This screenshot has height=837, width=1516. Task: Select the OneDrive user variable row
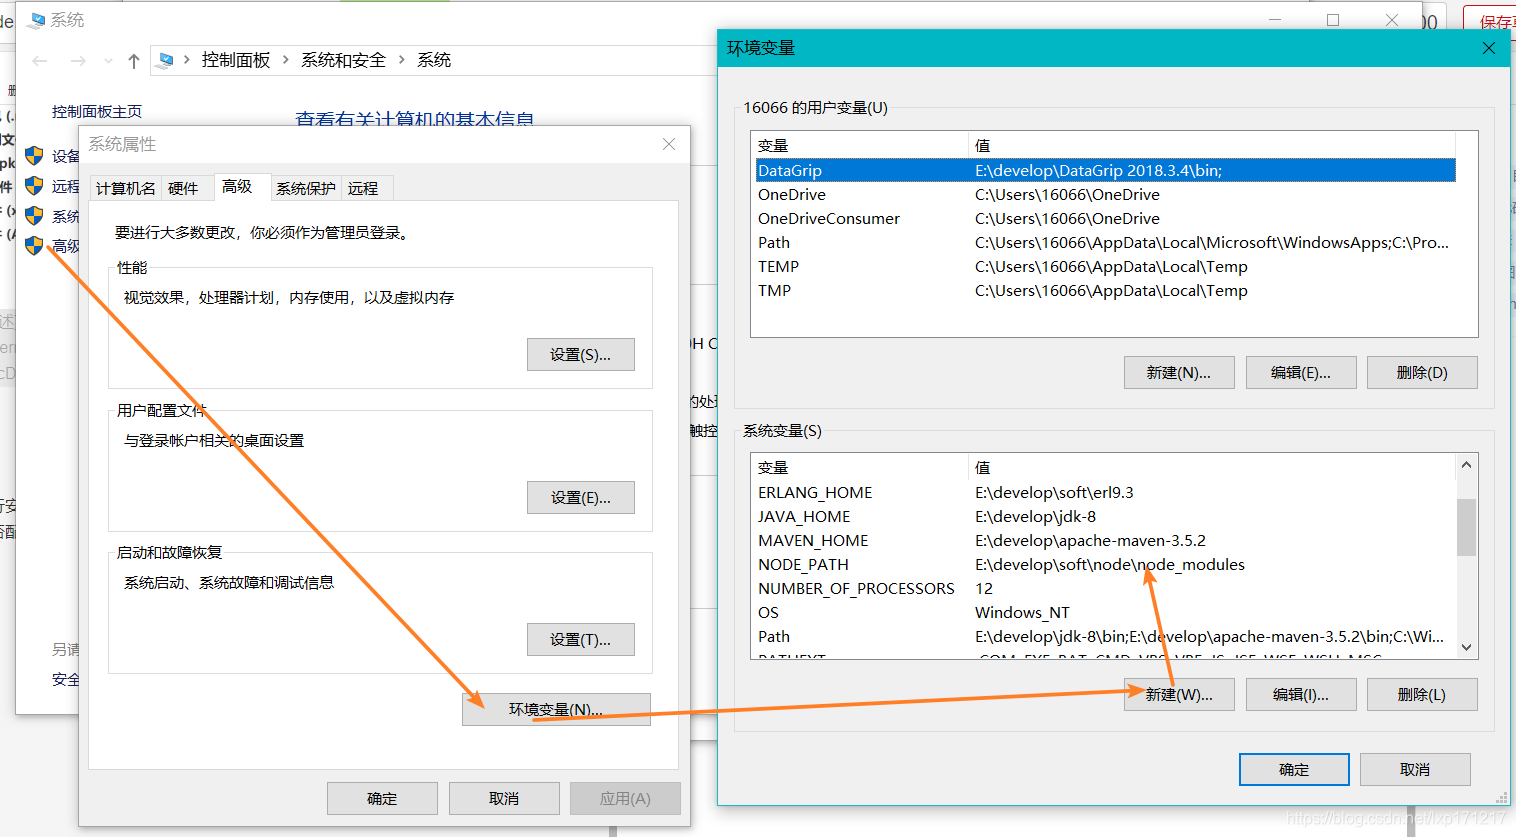(x=1105, y=195)
